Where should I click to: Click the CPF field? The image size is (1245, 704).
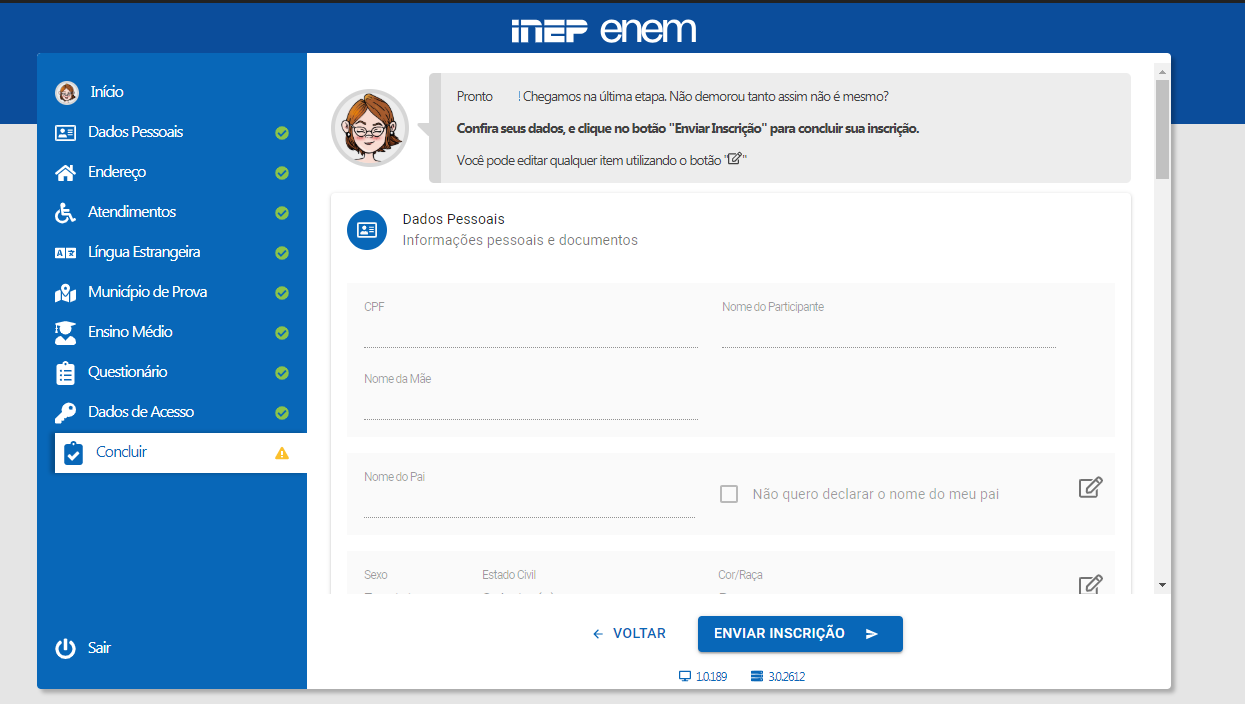pos(530,336)
